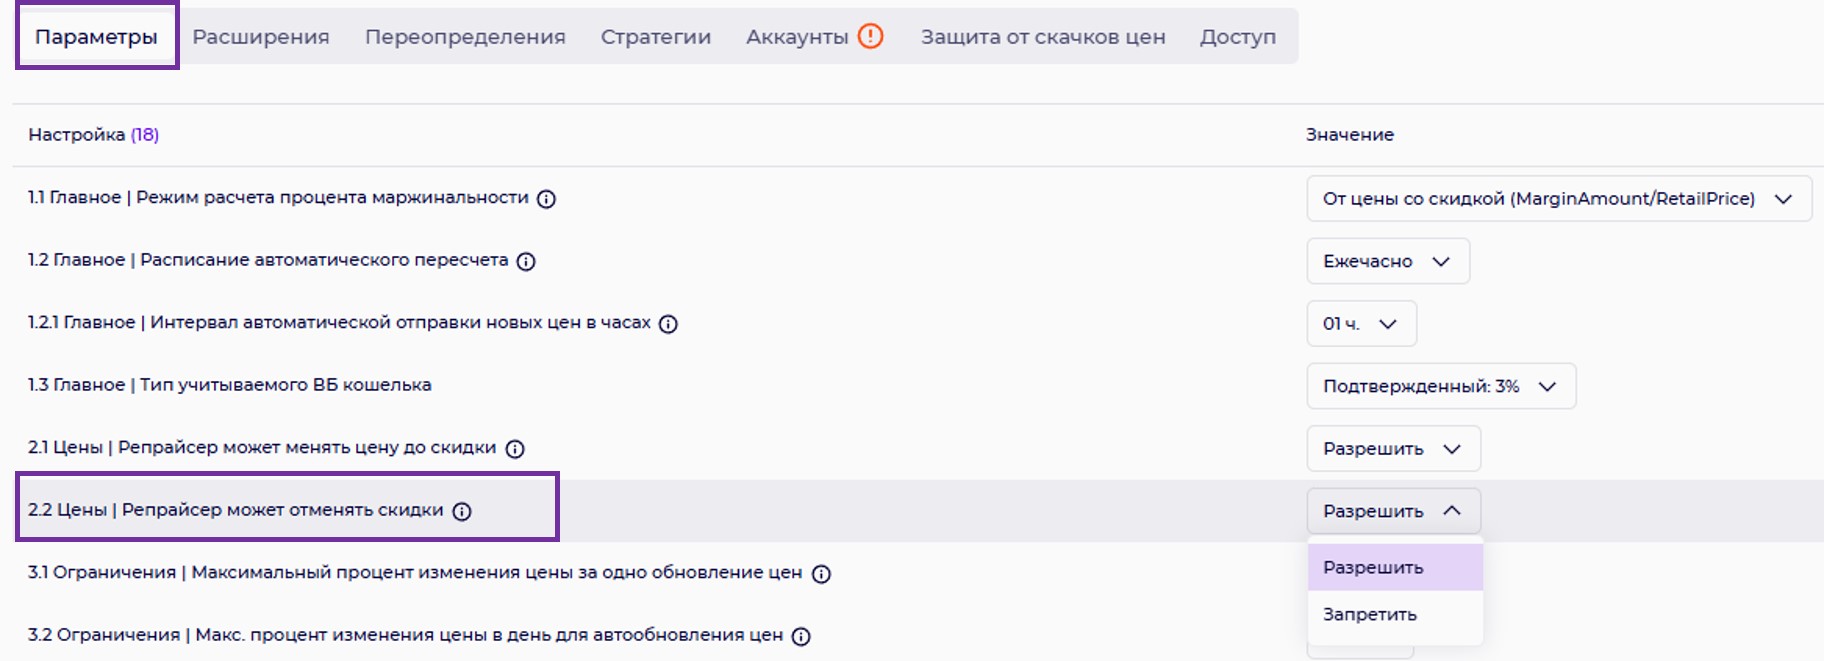Collapse the open Разрешить dropdown for setting 2.2
Viewport: 1824px width, 661px height.
tap(1392, 511)
